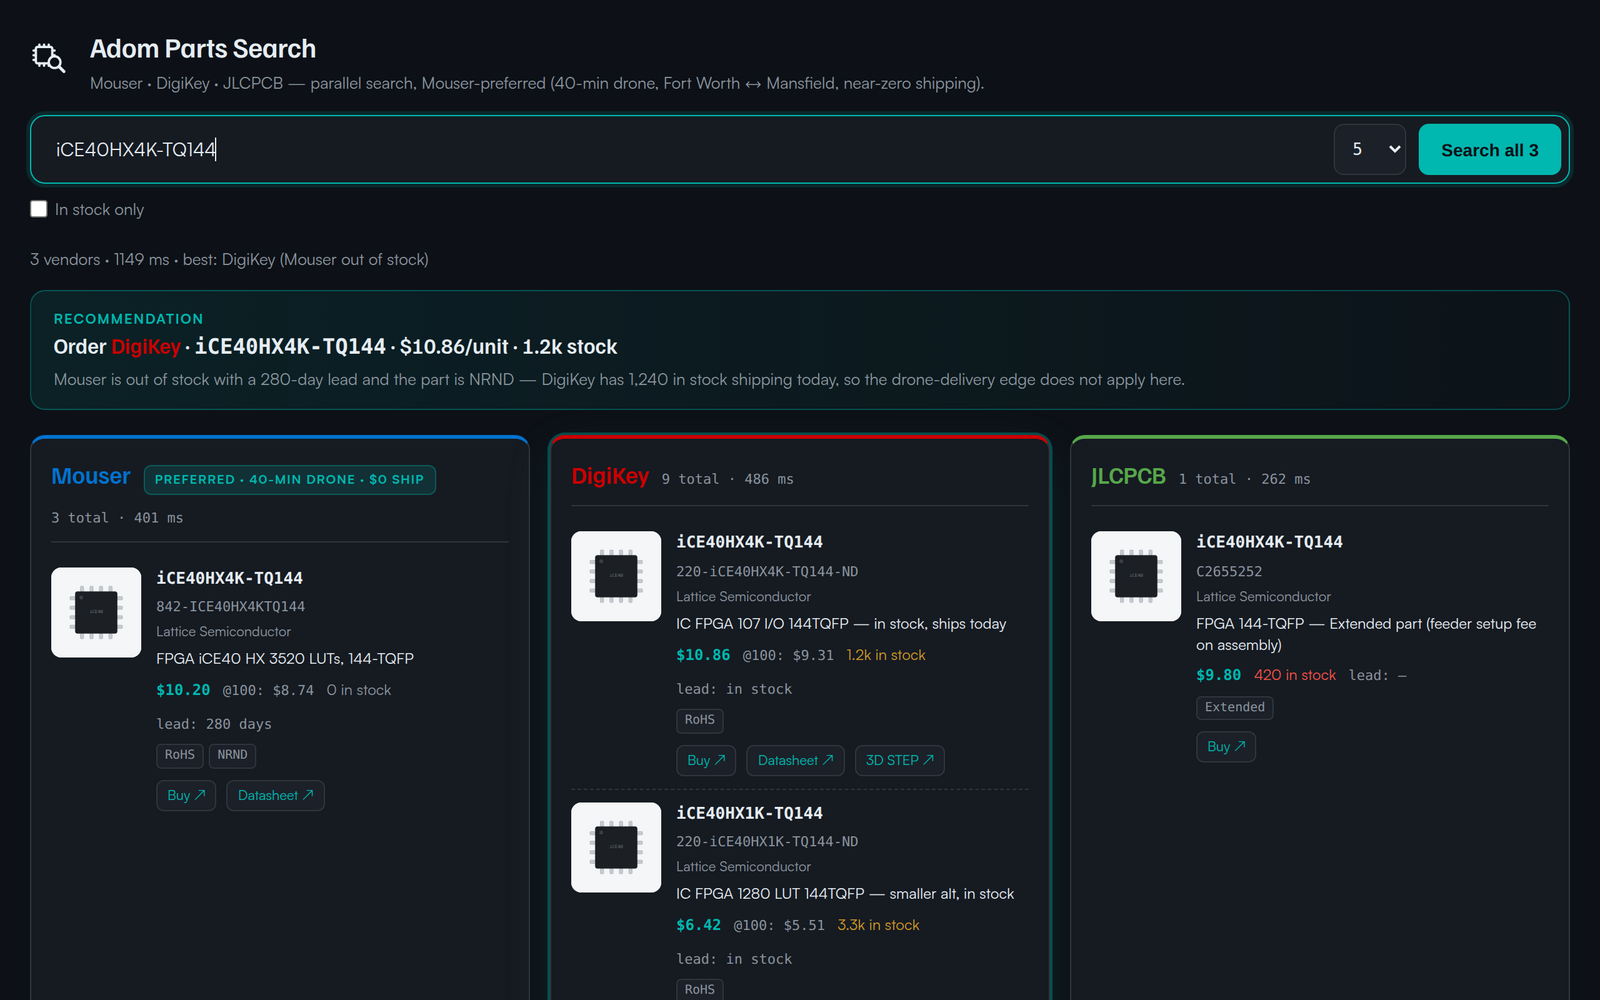
Task: Click the Adom Parts Search chip-magnifier logo
Action: click(x=48, y=58)
